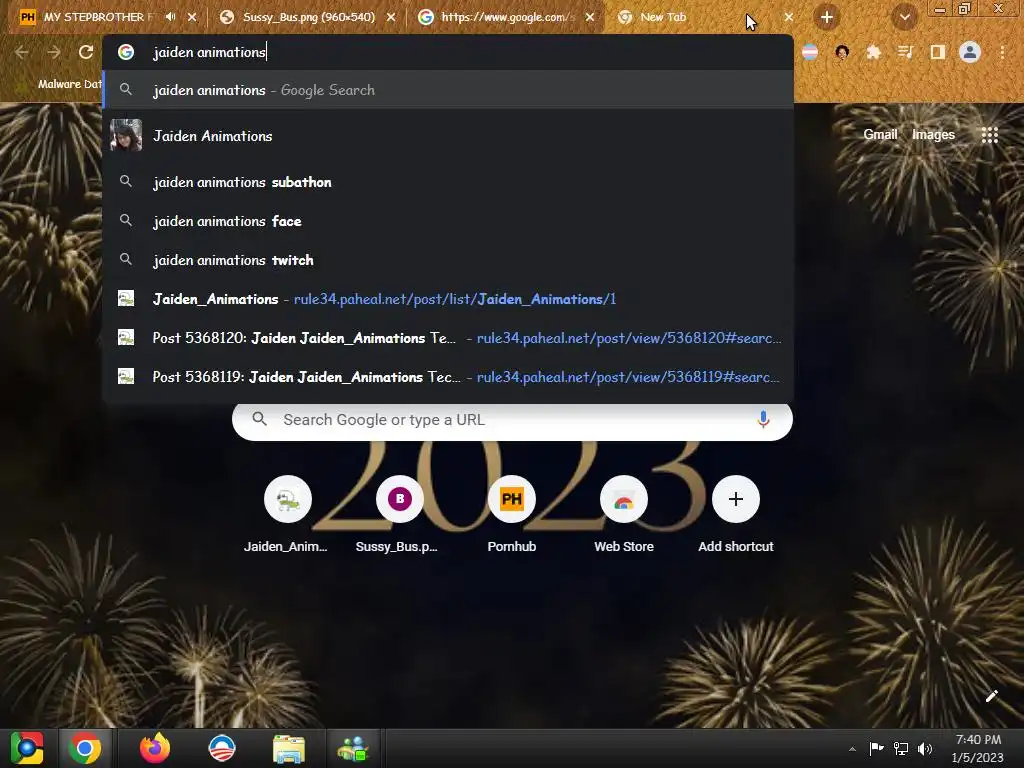Open the Messenger people icon in taskbar
1024x768 pixels.
tap(353, 749)
